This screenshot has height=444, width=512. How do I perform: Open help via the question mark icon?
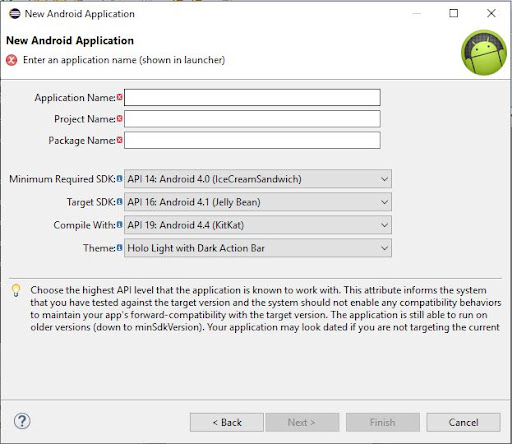[22, 421]
